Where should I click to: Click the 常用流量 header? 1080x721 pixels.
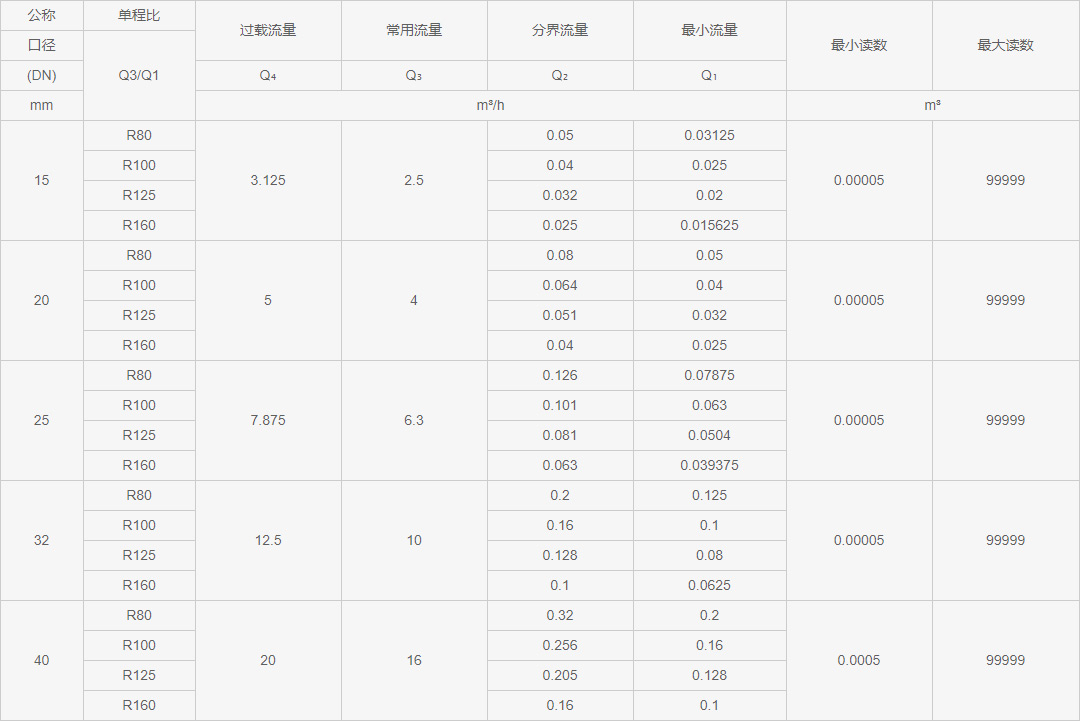click(414, 30)
